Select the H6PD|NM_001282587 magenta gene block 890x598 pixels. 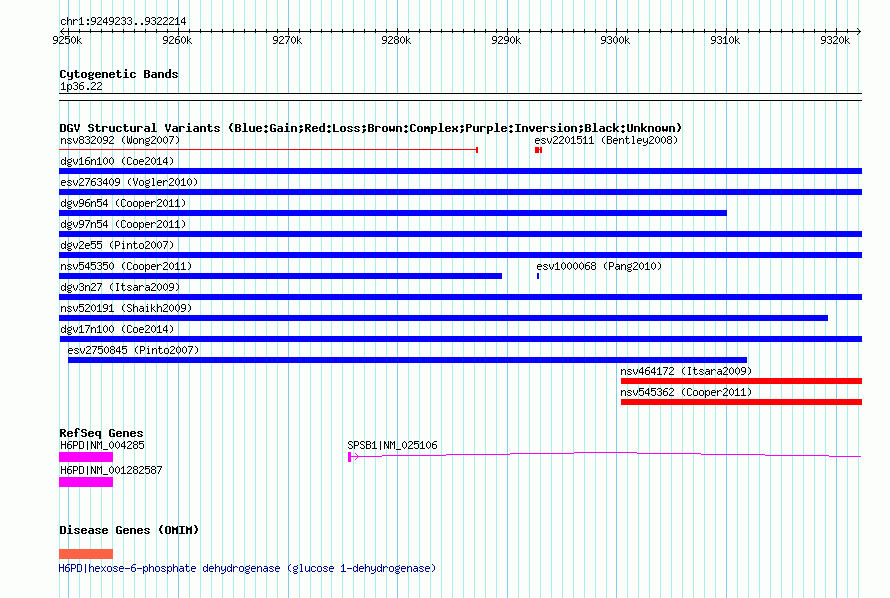click(86, 482)
